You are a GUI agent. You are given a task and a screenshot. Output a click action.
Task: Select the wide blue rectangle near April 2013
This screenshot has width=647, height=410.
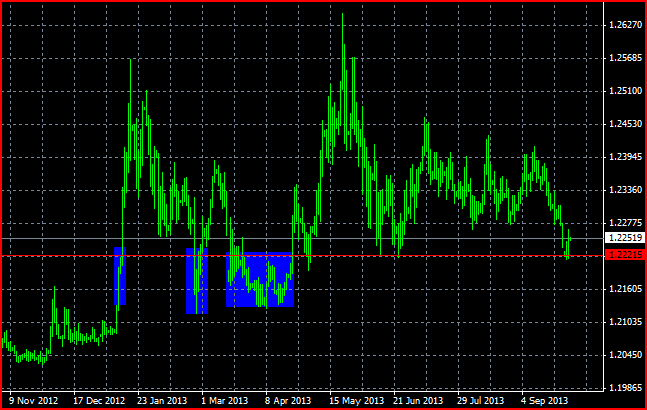260,280
